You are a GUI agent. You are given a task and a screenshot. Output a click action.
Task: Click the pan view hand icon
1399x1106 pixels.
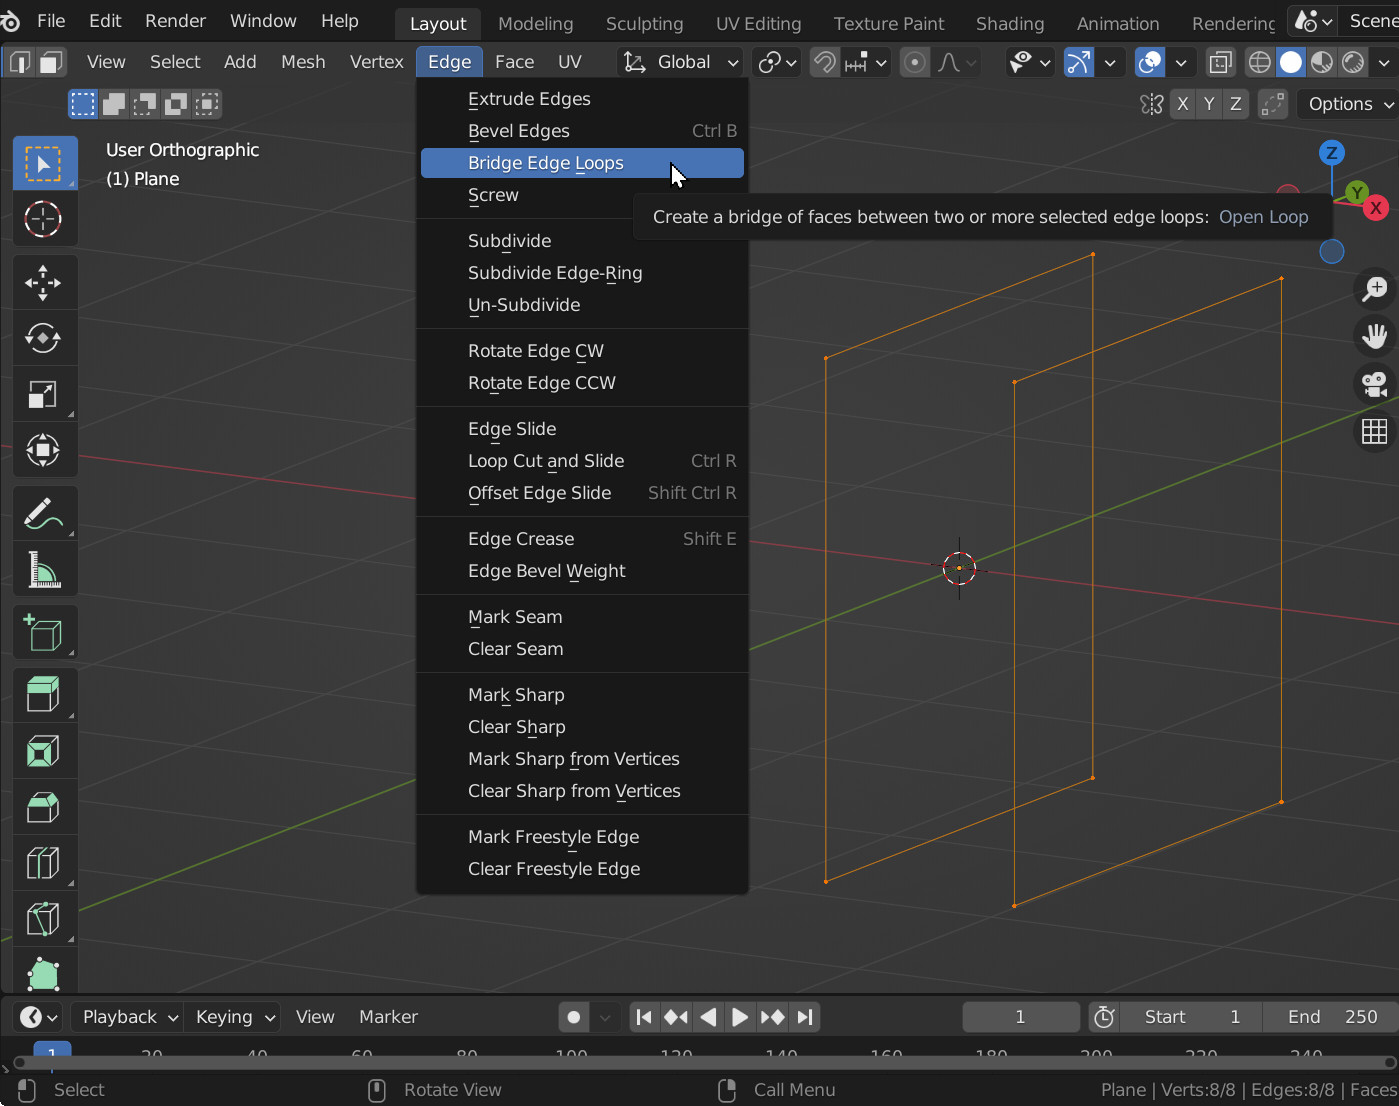(1375, 336)
